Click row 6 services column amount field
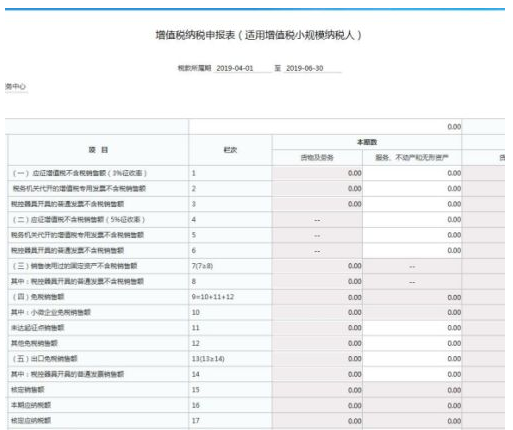The height and width of the screenshot is (430, 513). coord(412,250)
